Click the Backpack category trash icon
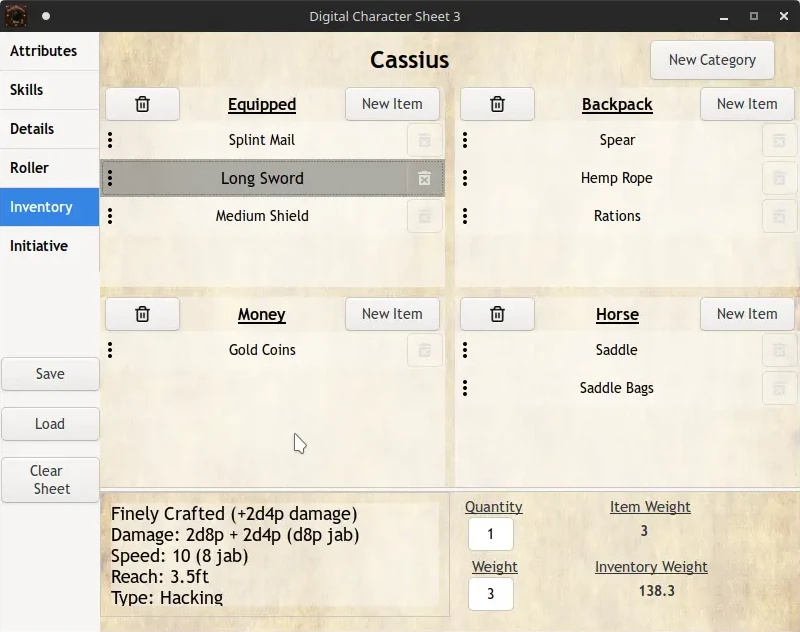This screenshot has height=632, width=800. (497, 104)
